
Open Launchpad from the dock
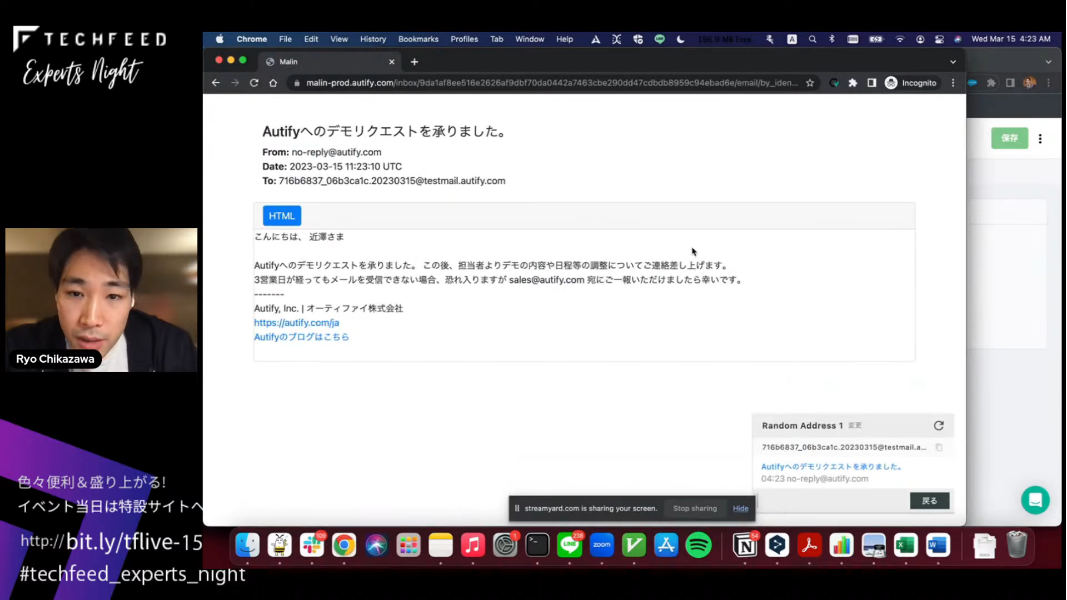408,545
